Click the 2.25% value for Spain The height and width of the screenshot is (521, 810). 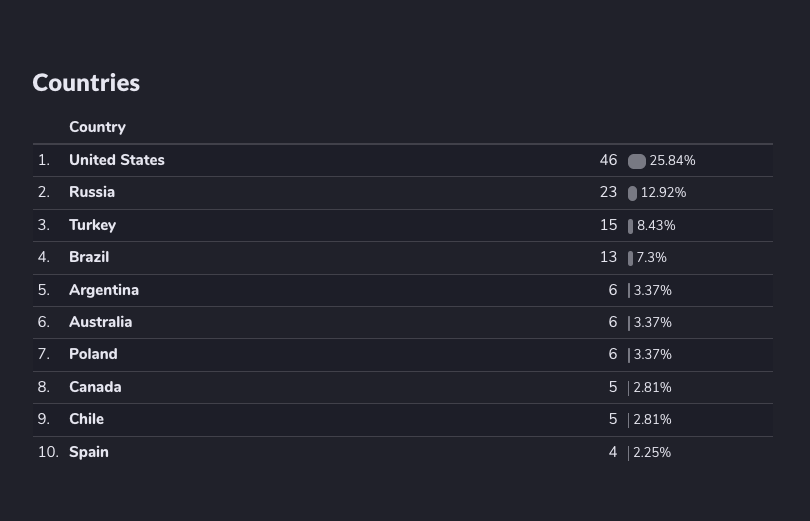pos(652,453)
